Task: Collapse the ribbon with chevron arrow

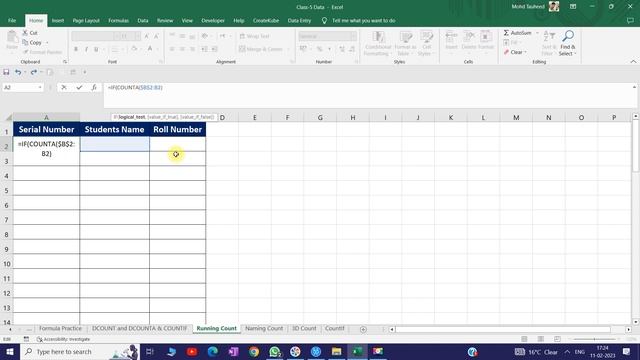Action: pos(633,62)
